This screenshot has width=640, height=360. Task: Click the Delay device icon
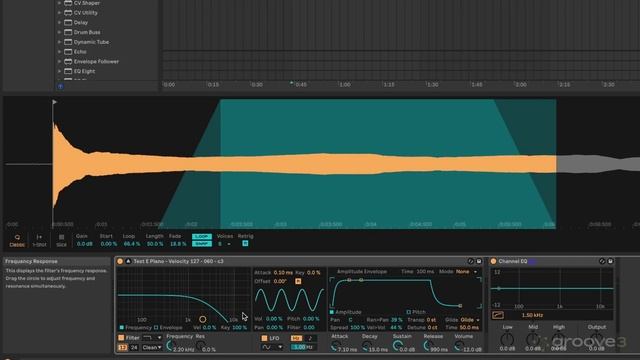68,22
